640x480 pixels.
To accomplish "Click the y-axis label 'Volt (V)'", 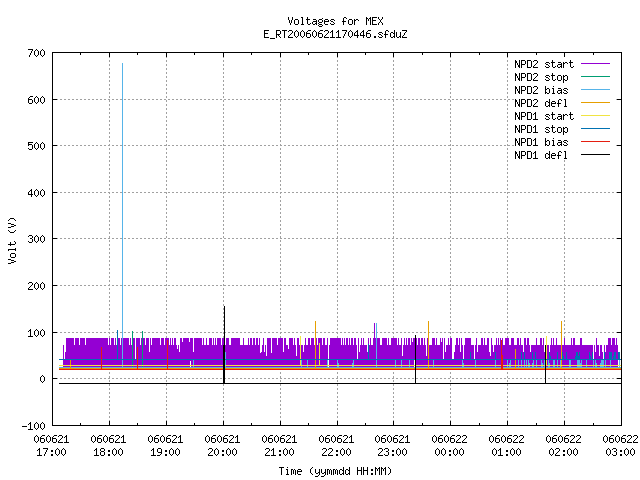I will 12,240.
